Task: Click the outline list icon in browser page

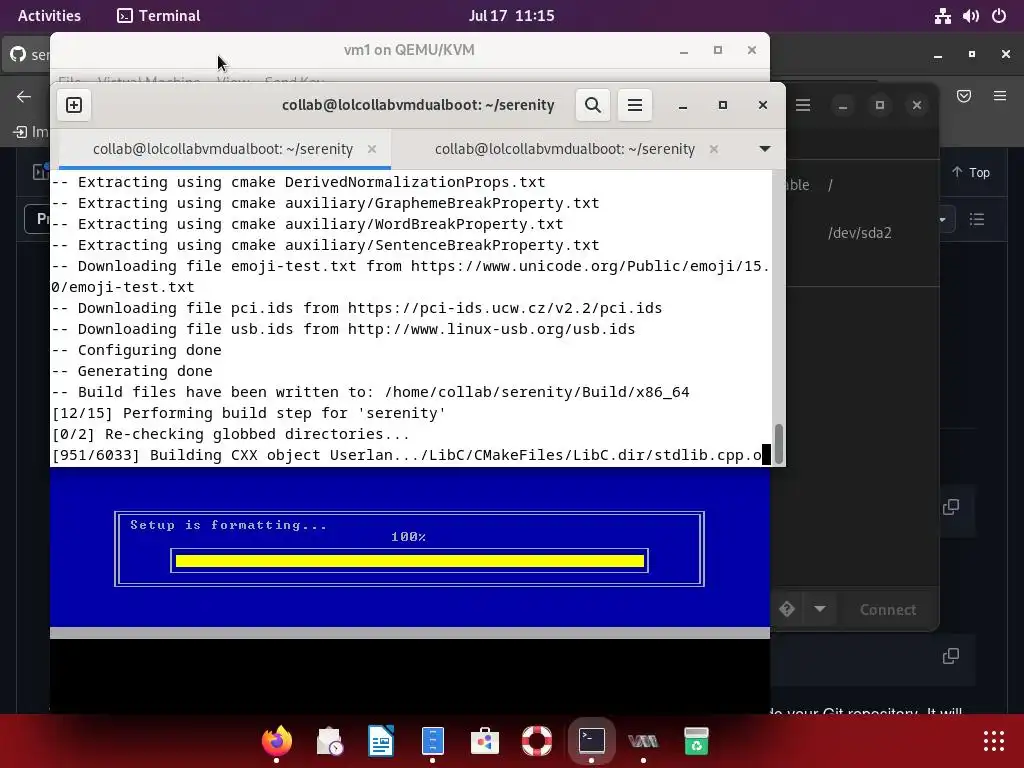Action: 977,219
